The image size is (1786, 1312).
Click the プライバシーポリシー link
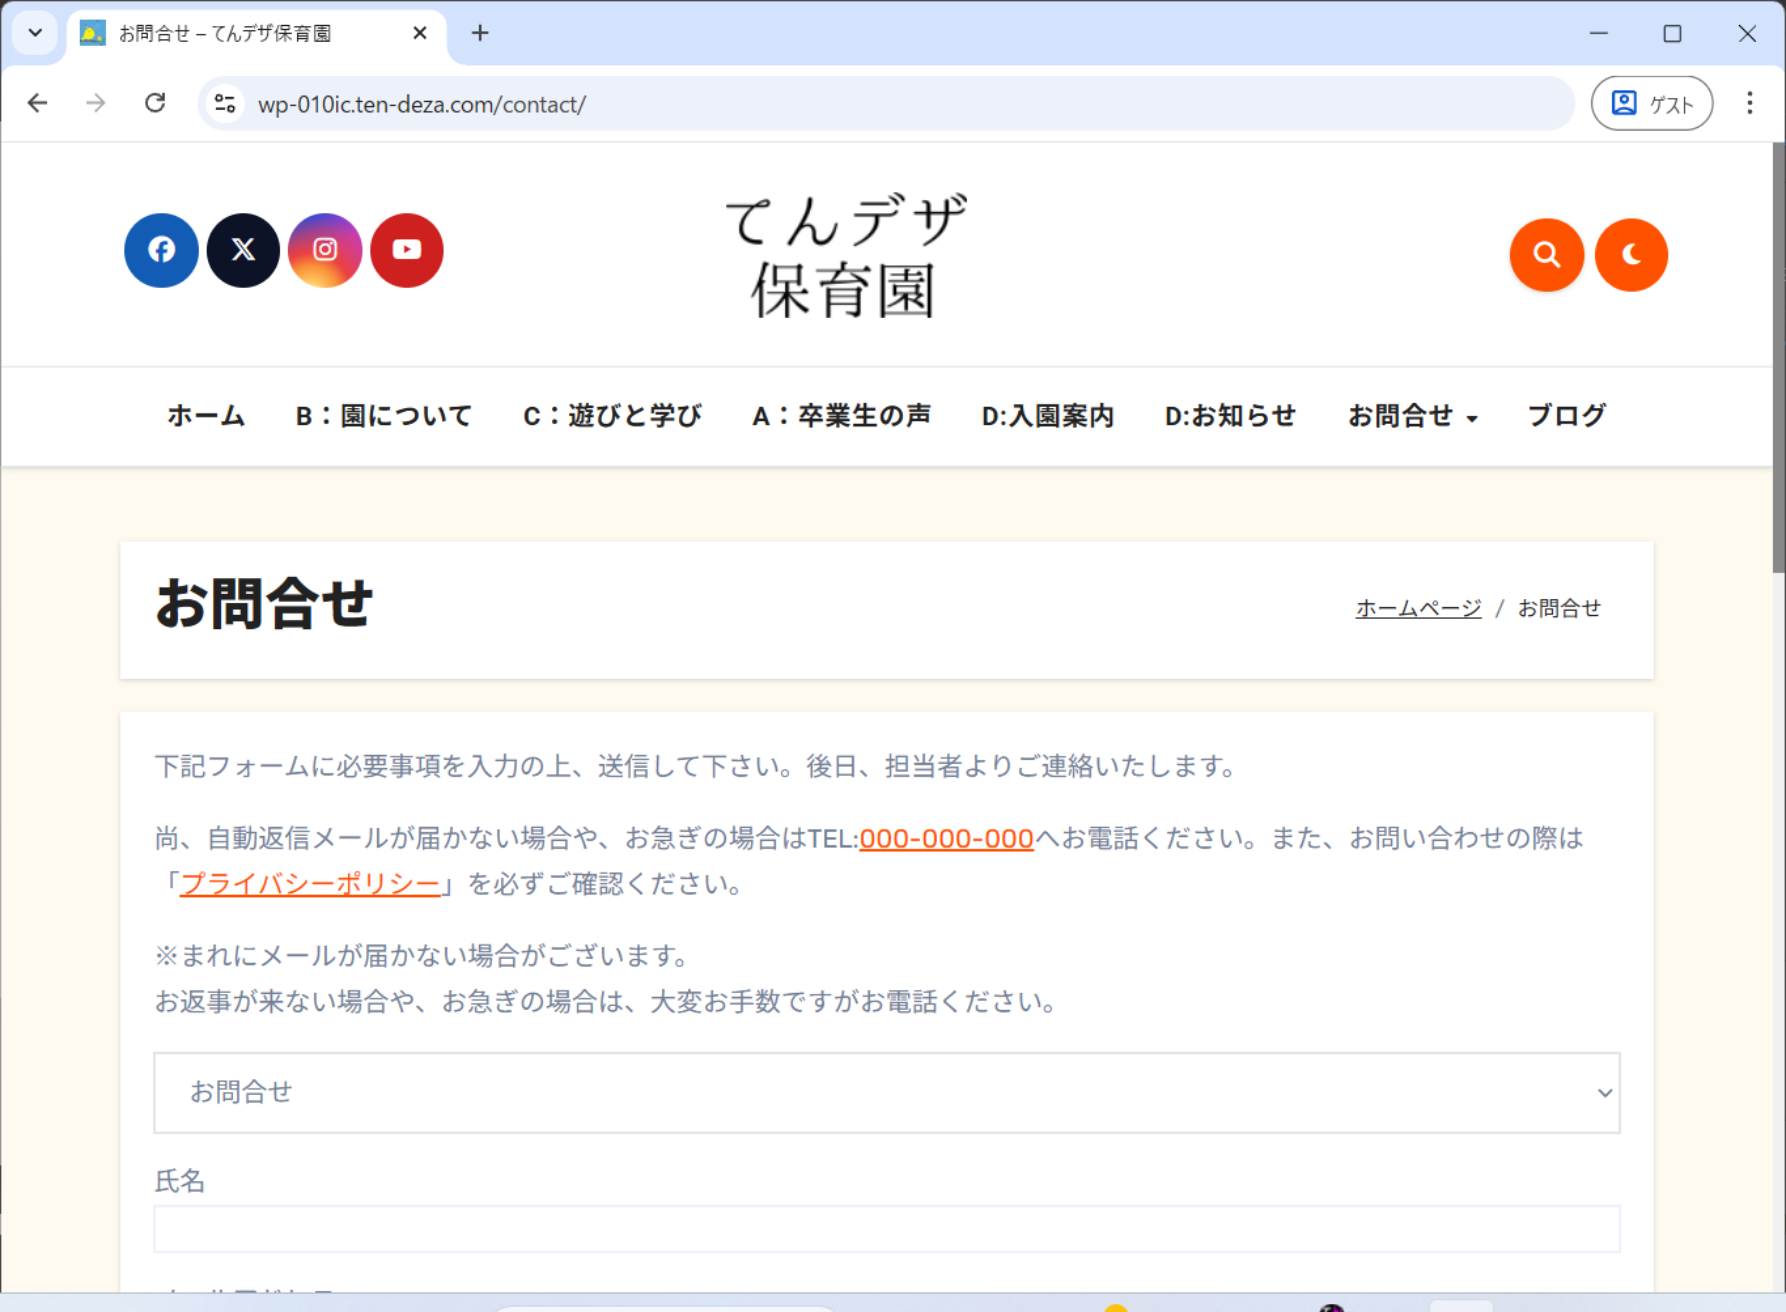(x=310, y=884)
